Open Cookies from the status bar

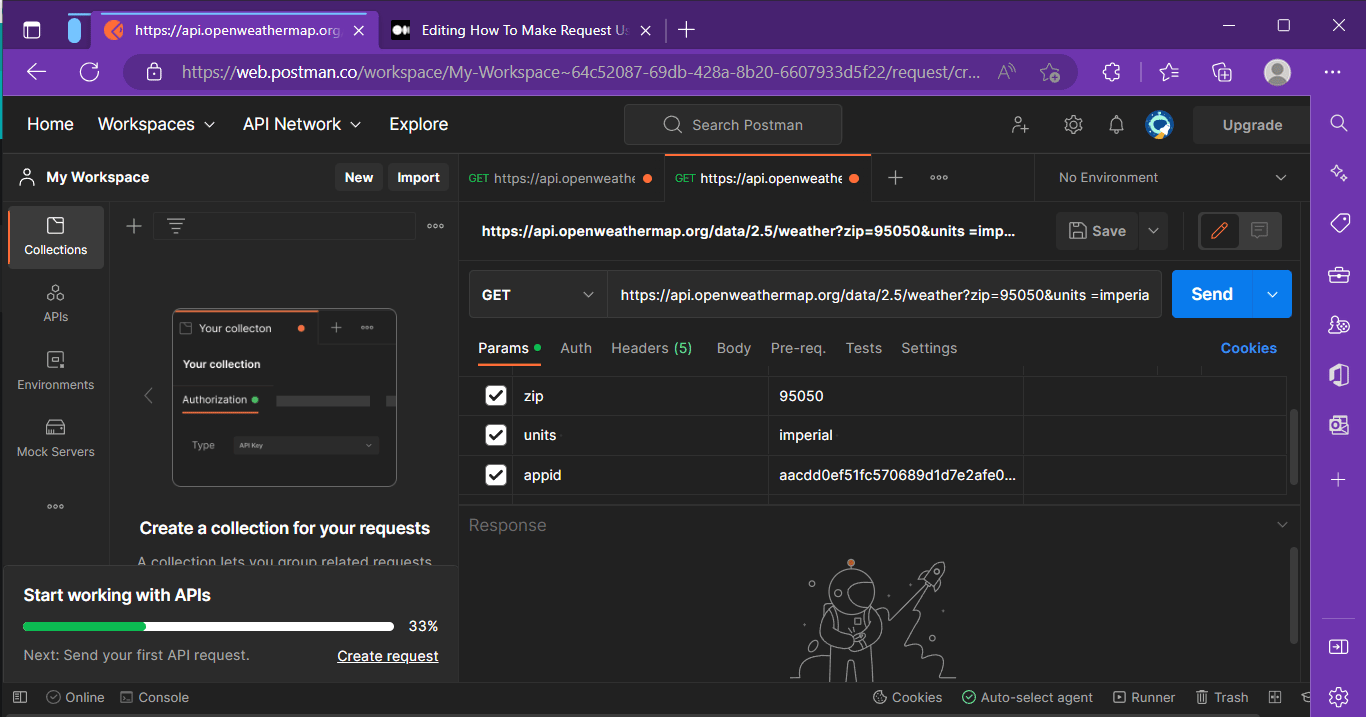[x=907, y=697]
